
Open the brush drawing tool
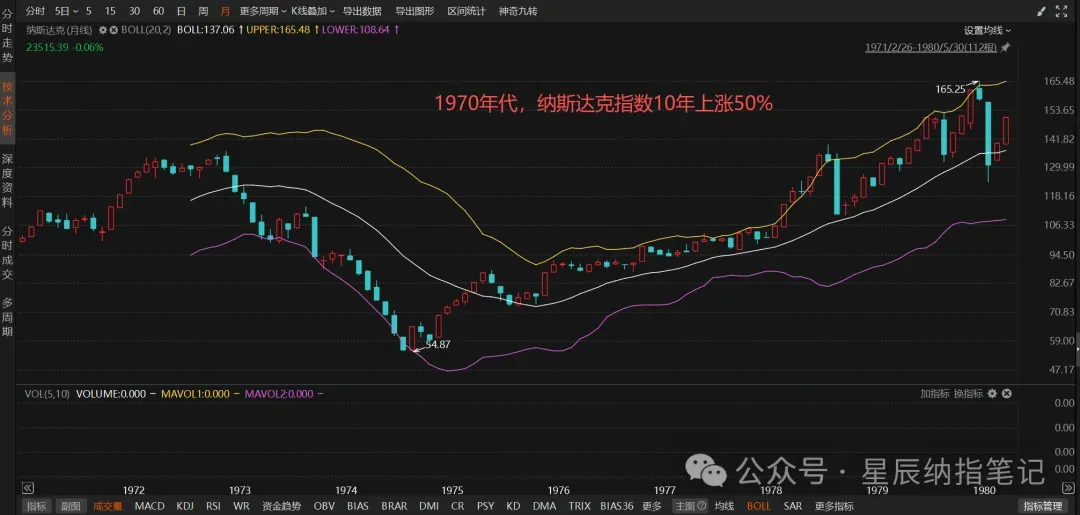(x=1041, y=12)
